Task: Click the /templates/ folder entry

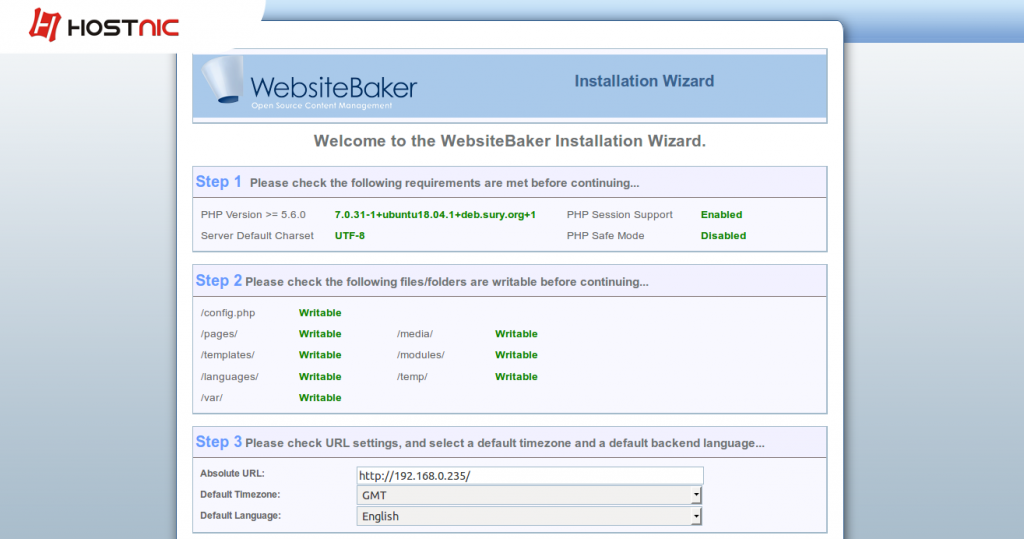Action: point(228,355)
